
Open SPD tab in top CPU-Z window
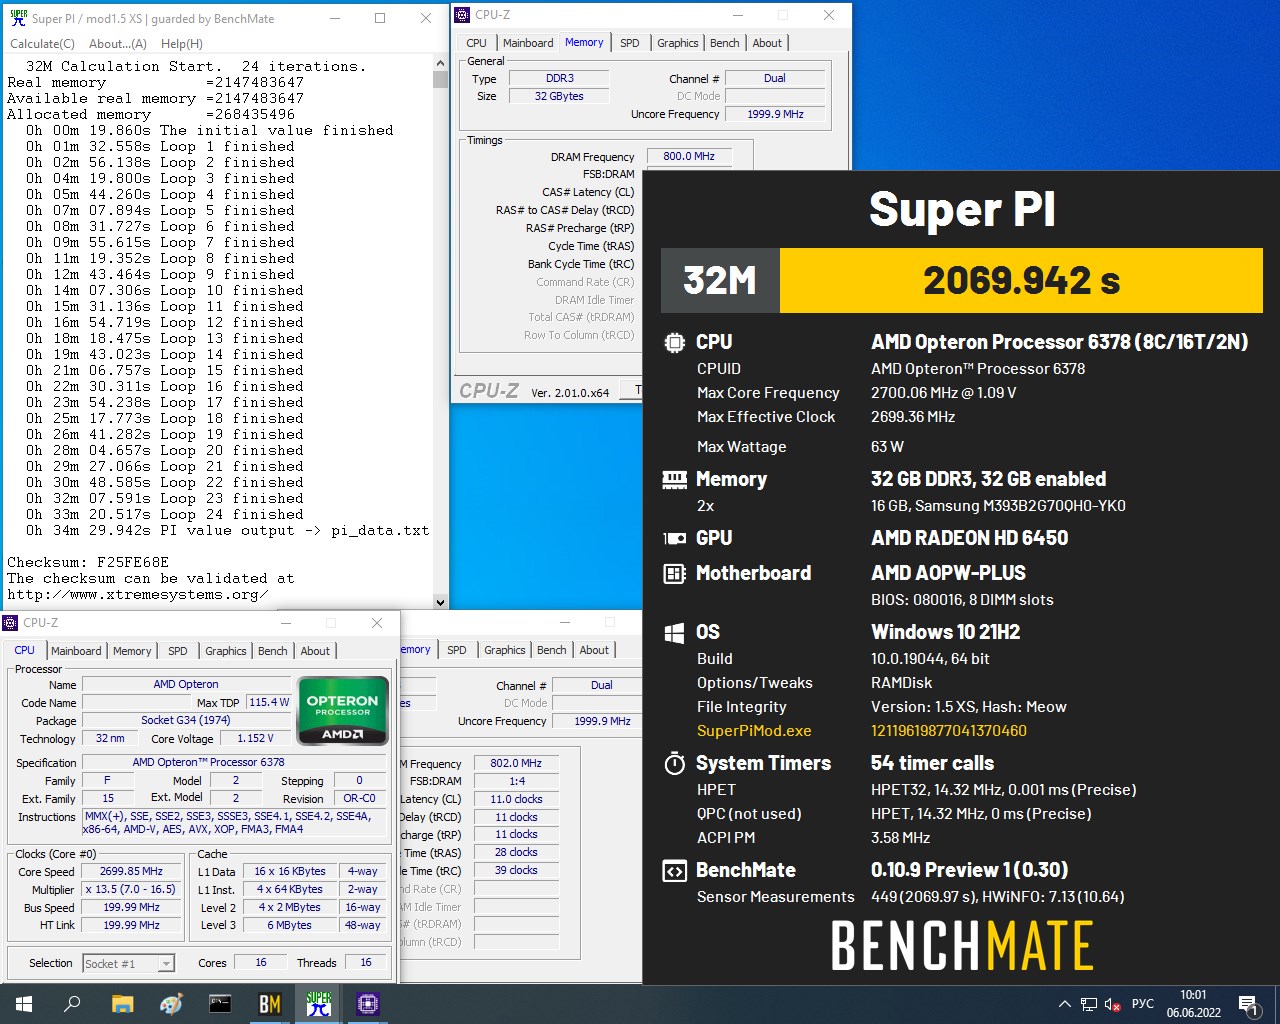pos(630,43)
